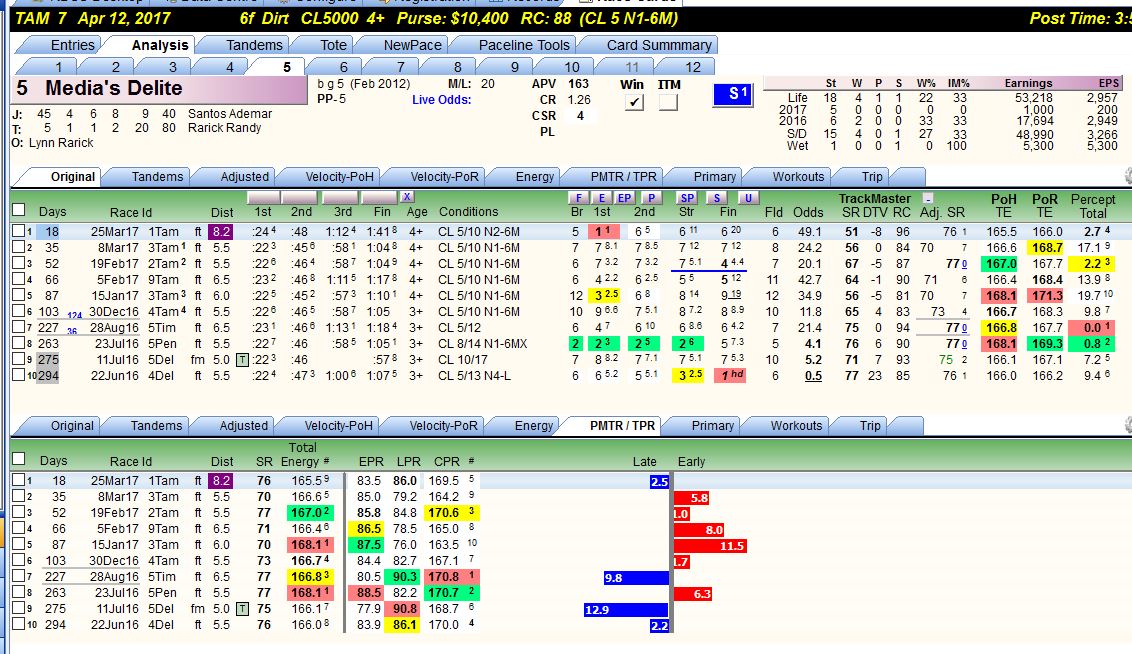
Task: Click the EP running style filter button
Action: (x=624, y=198)
